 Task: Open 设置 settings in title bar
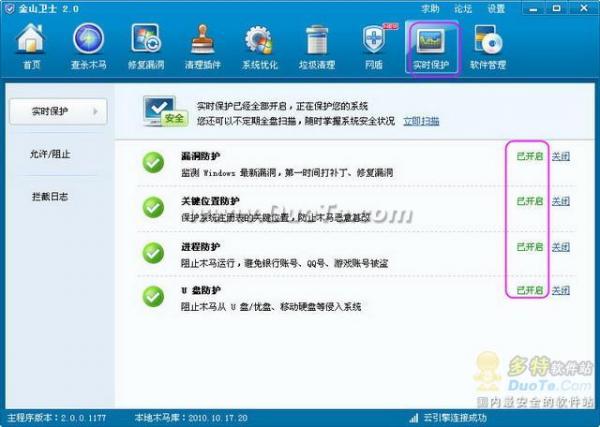tap(496, 9)
